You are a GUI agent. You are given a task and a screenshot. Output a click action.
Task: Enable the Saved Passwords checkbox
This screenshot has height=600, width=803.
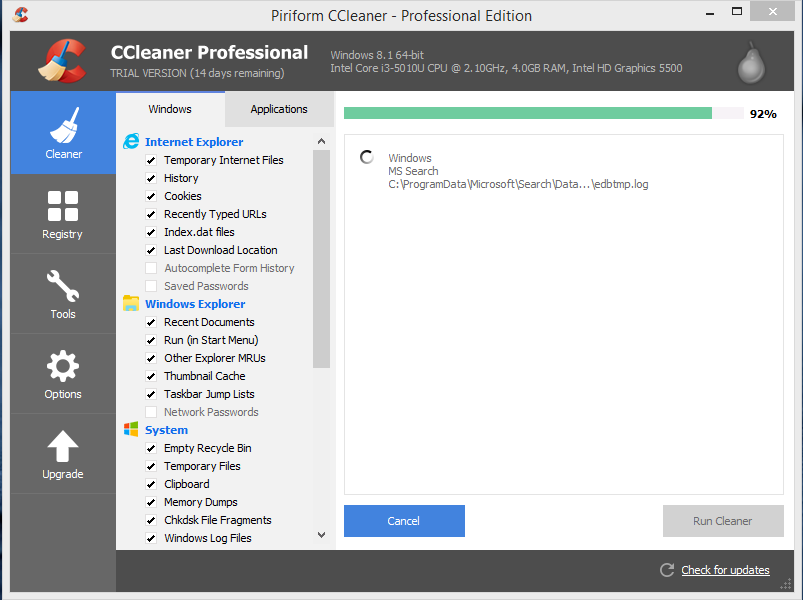pyautogui.click(x=151, y=286)
